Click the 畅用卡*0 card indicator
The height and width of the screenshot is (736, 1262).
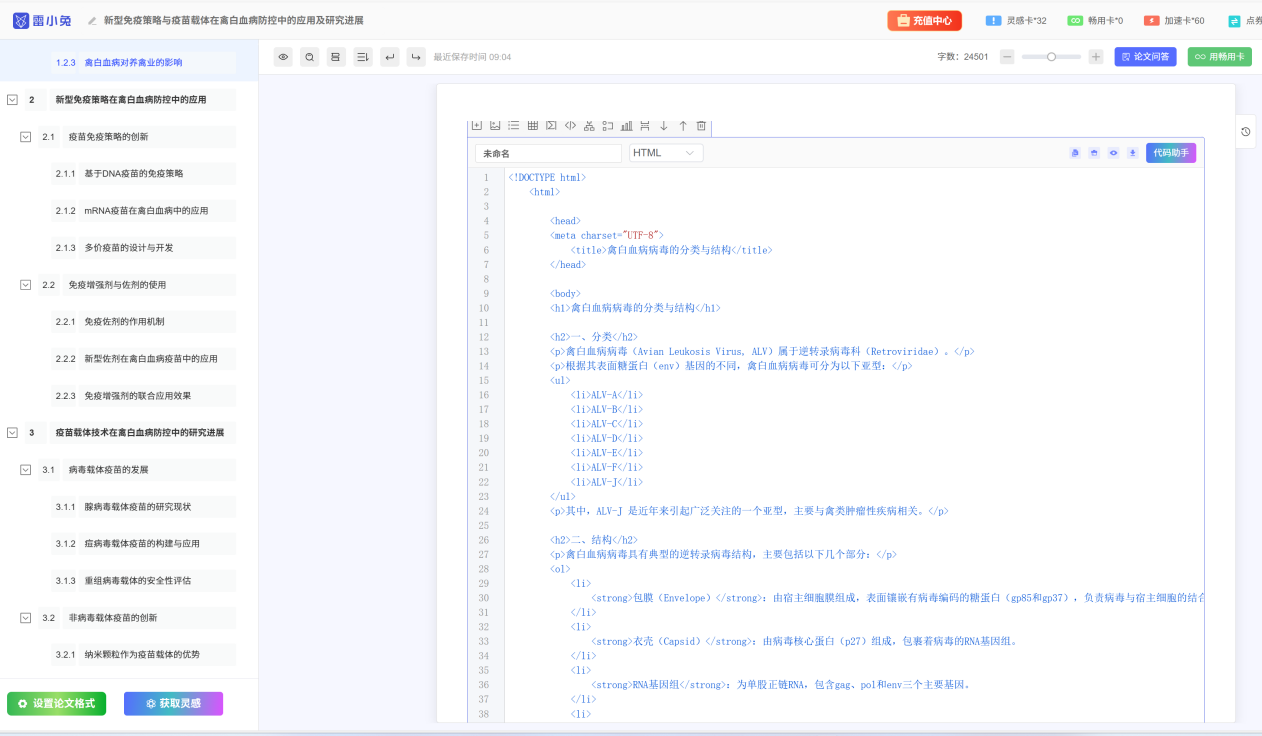pyautogui.click(x=1095, y=20)
